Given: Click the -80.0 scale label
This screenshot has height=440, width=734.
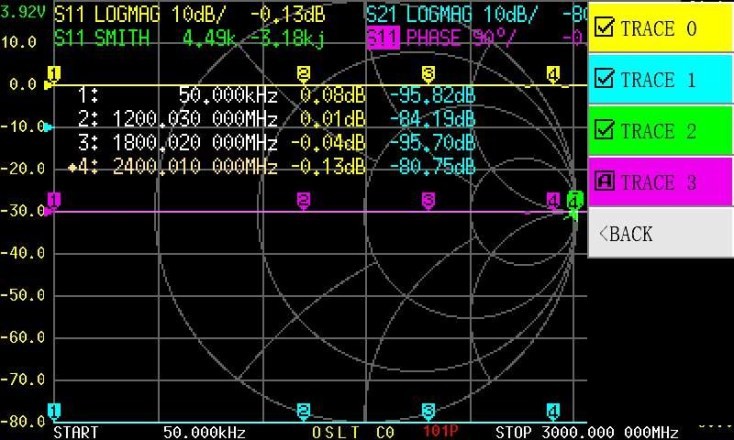Looking at the screenshot, I should (22, 421).
